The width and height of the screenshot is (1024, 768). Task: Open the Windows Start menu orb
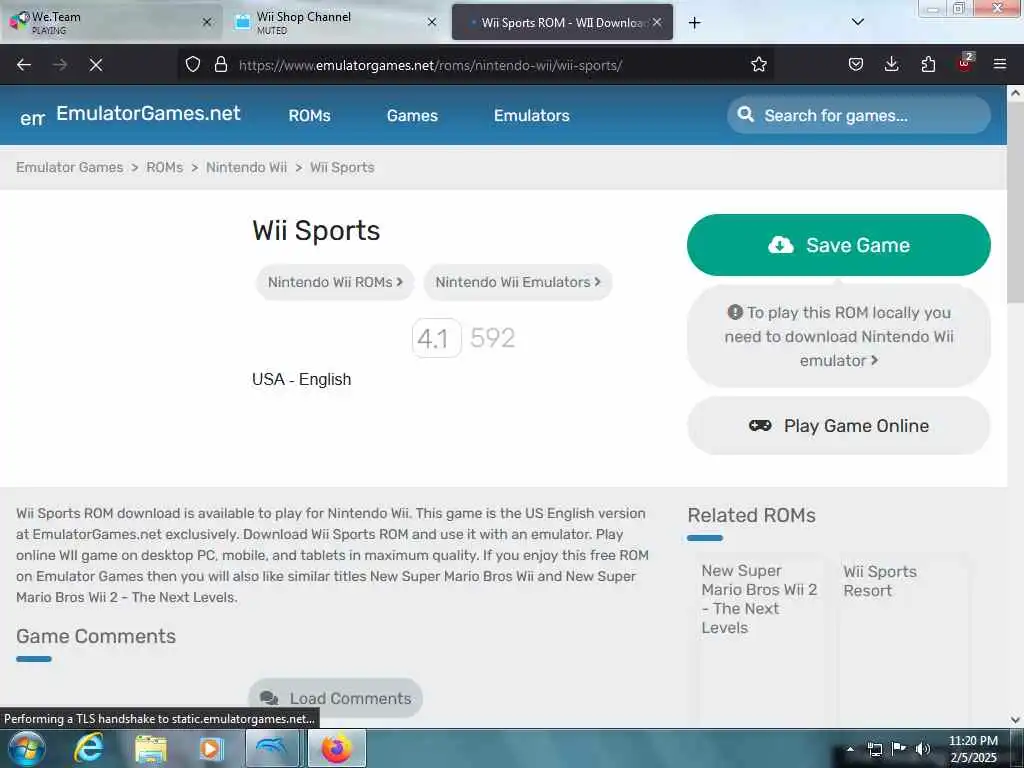pos(26,748)
